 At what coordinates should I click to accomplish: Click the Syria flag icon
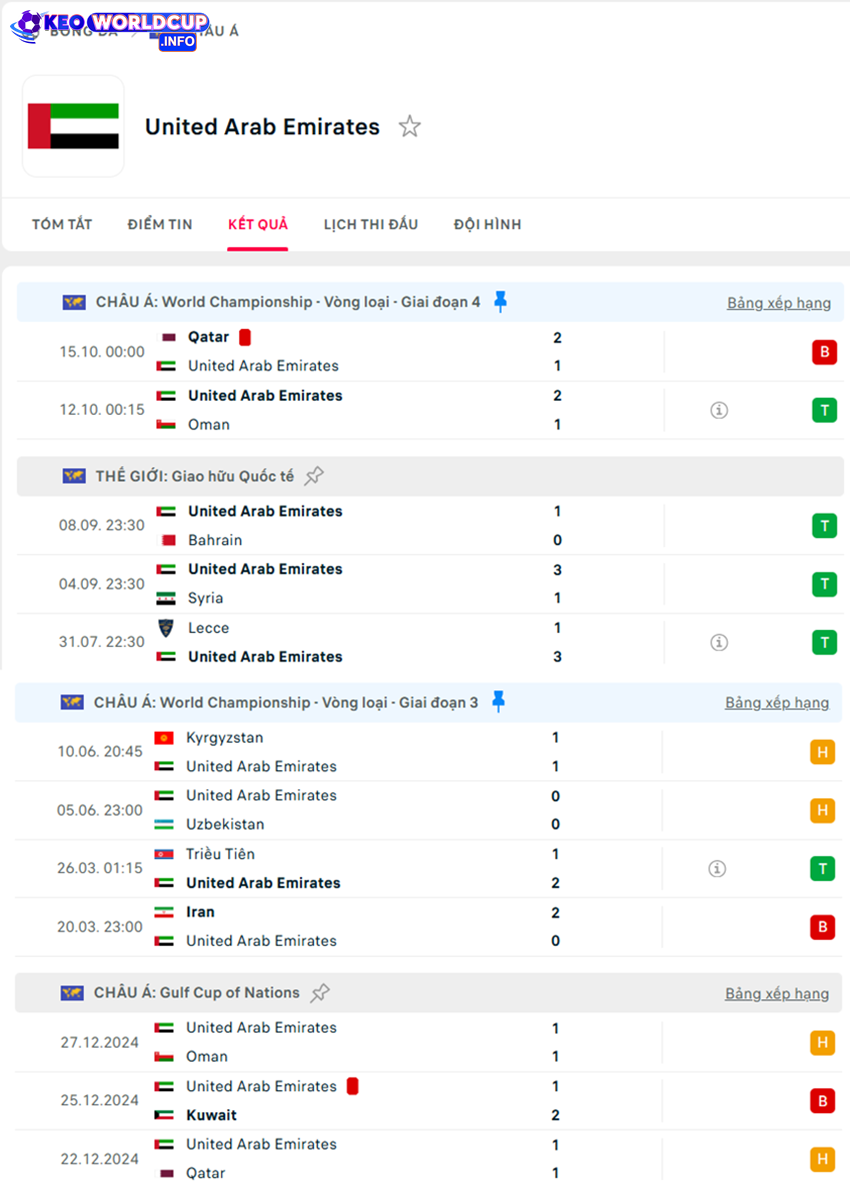tap(166, 598)
